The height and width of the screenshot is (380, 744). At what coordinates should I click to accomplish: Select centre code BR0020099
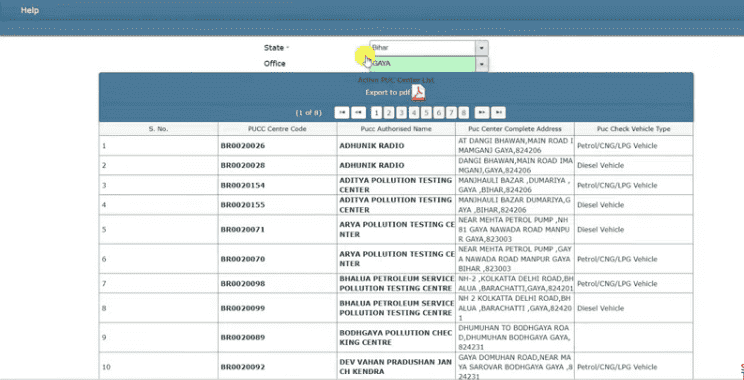coord(243,308)
